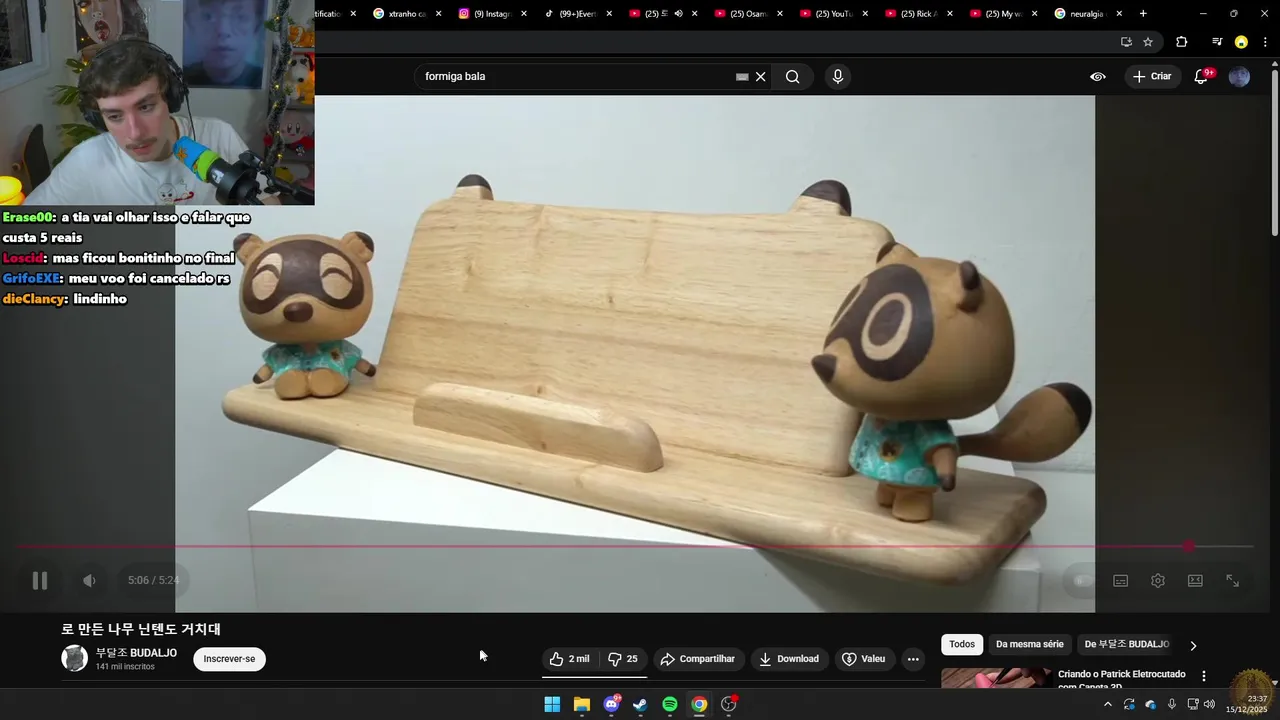Open Compartilhar share dialog
The width and height of the screenshot is (1280, 720).
click(698, 659)
